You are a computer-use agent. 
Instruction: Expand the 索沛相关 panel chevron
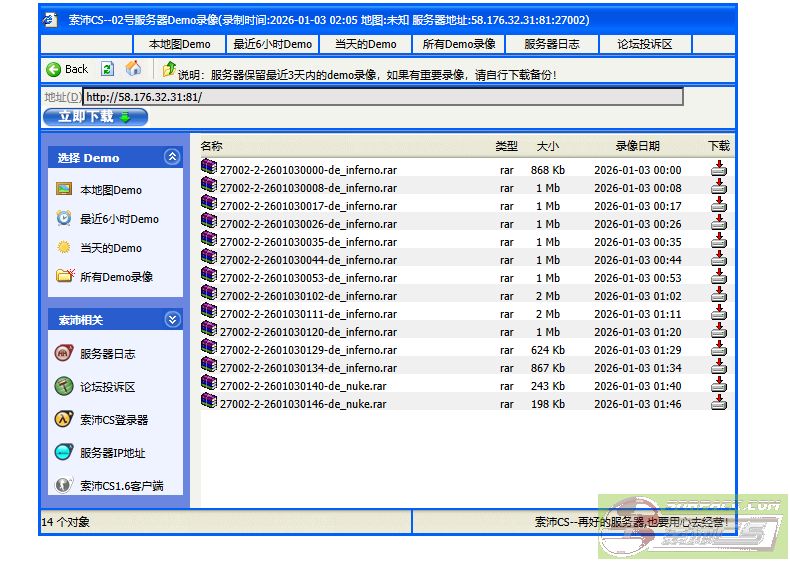(x=172, y=320)
